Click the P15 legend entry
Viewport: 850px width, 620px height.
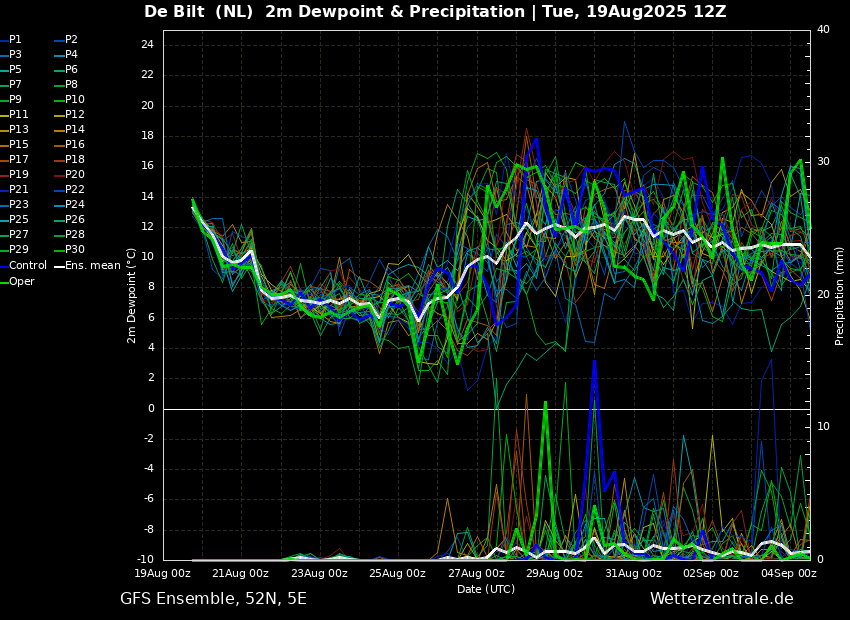click(x=14, y=144)
